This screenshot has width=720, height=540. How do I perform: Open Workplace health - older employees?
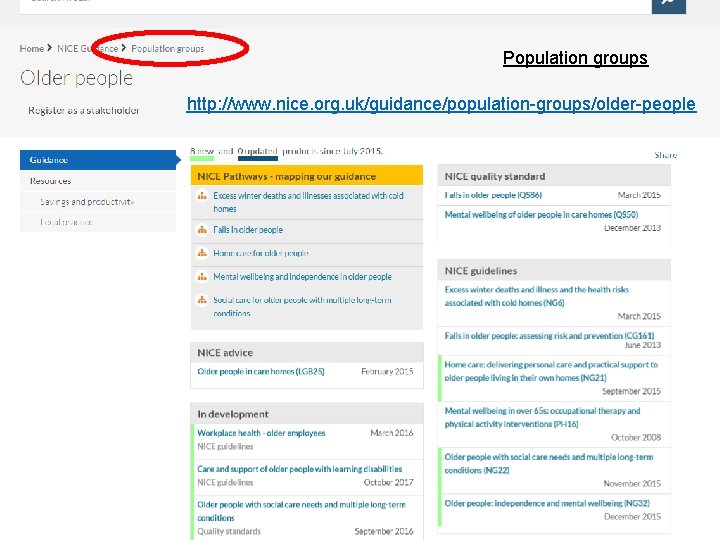261,433
